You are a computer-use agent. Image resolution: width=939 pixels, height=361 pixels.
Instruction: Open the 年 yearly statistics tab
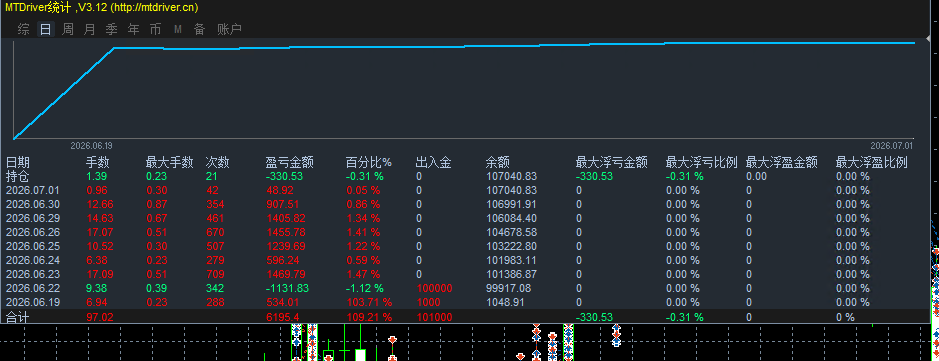(x=134, y=29)
